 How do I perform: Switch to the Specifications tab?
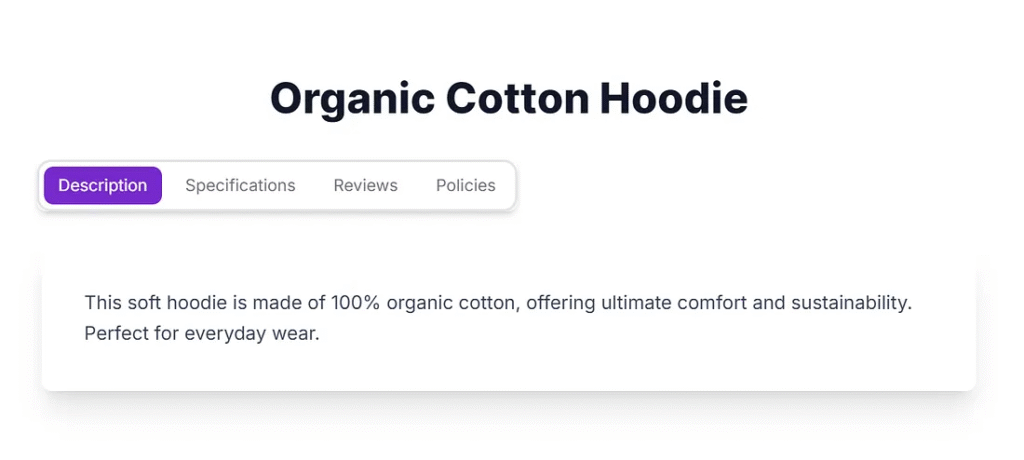click(240, 185)
